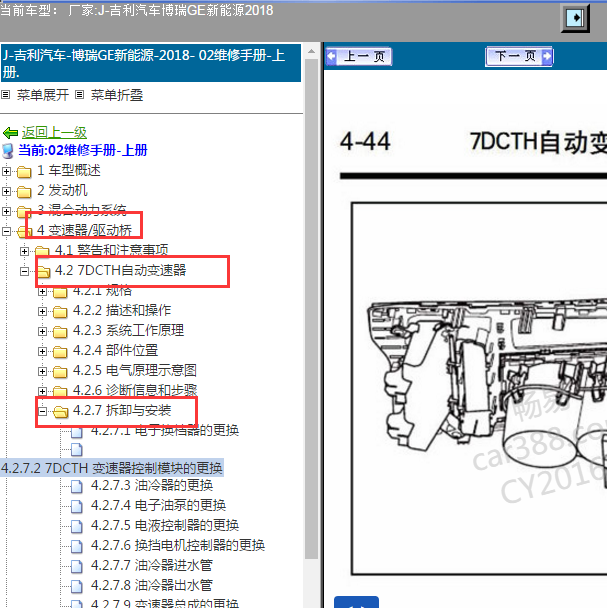Click document icon of 4.2.7.3 油冷器的更换
Viewport: 607px width, 608px height.
click(x=77, y=486)
